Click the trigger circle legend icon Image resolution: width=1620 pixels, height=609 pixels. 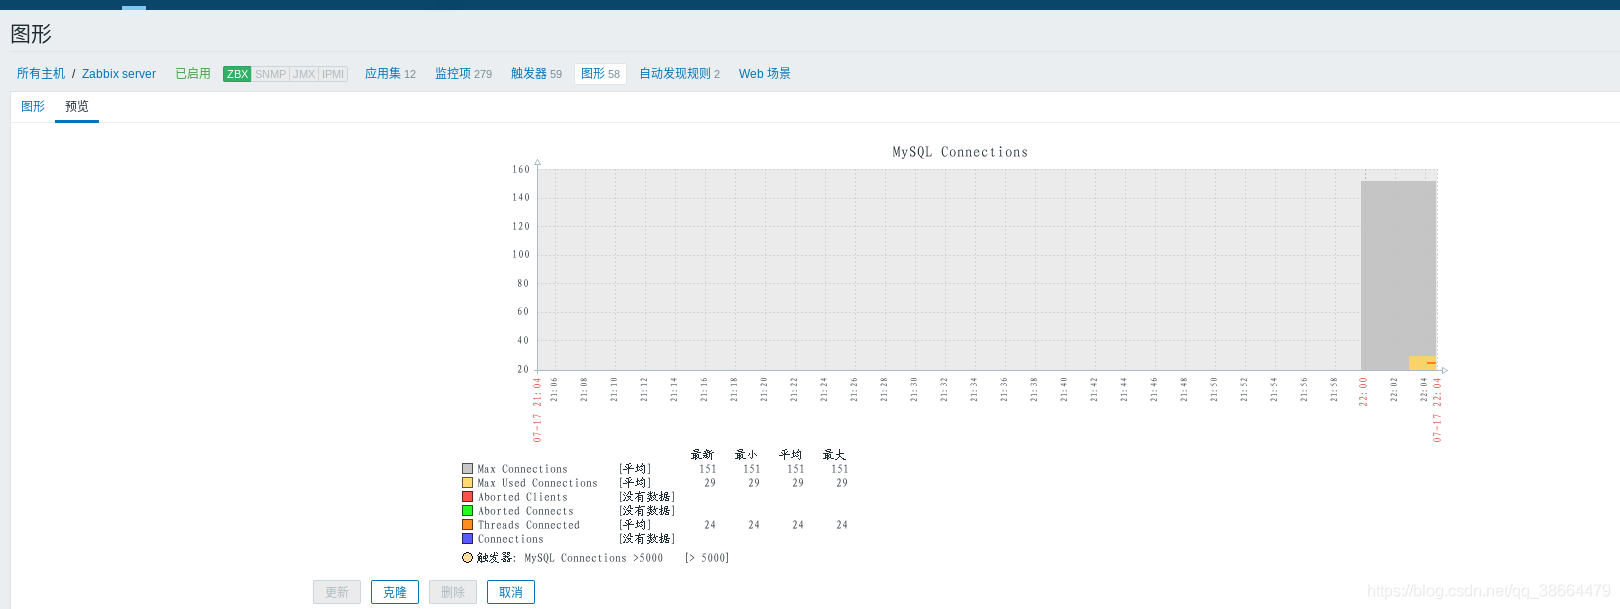tap(467, 558)
